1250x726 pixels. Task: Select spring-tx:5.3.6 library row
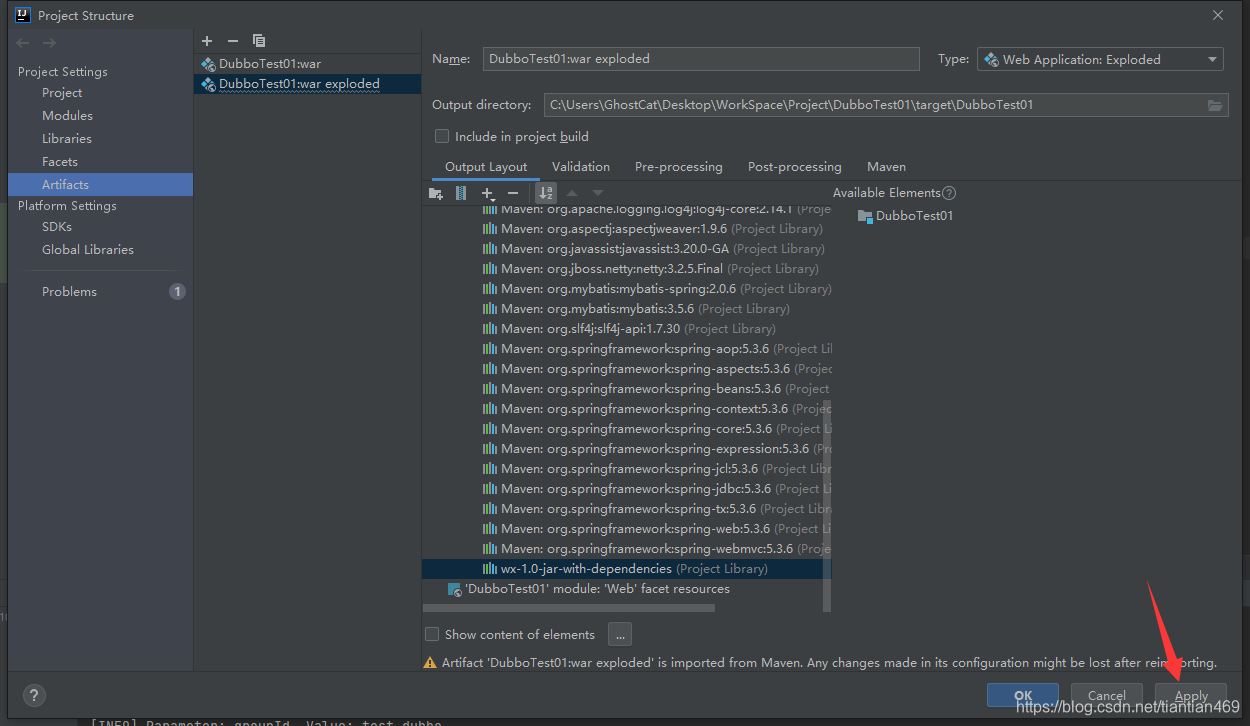point(626,509)
